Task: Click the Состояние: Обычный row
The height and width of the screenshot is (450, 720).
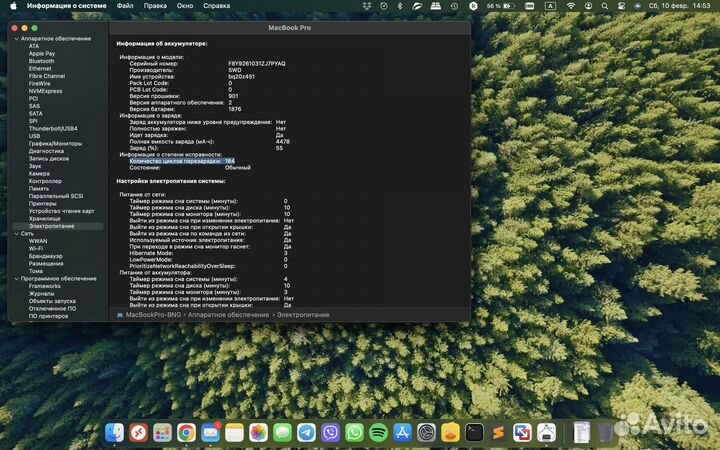Action: (190, 168)
